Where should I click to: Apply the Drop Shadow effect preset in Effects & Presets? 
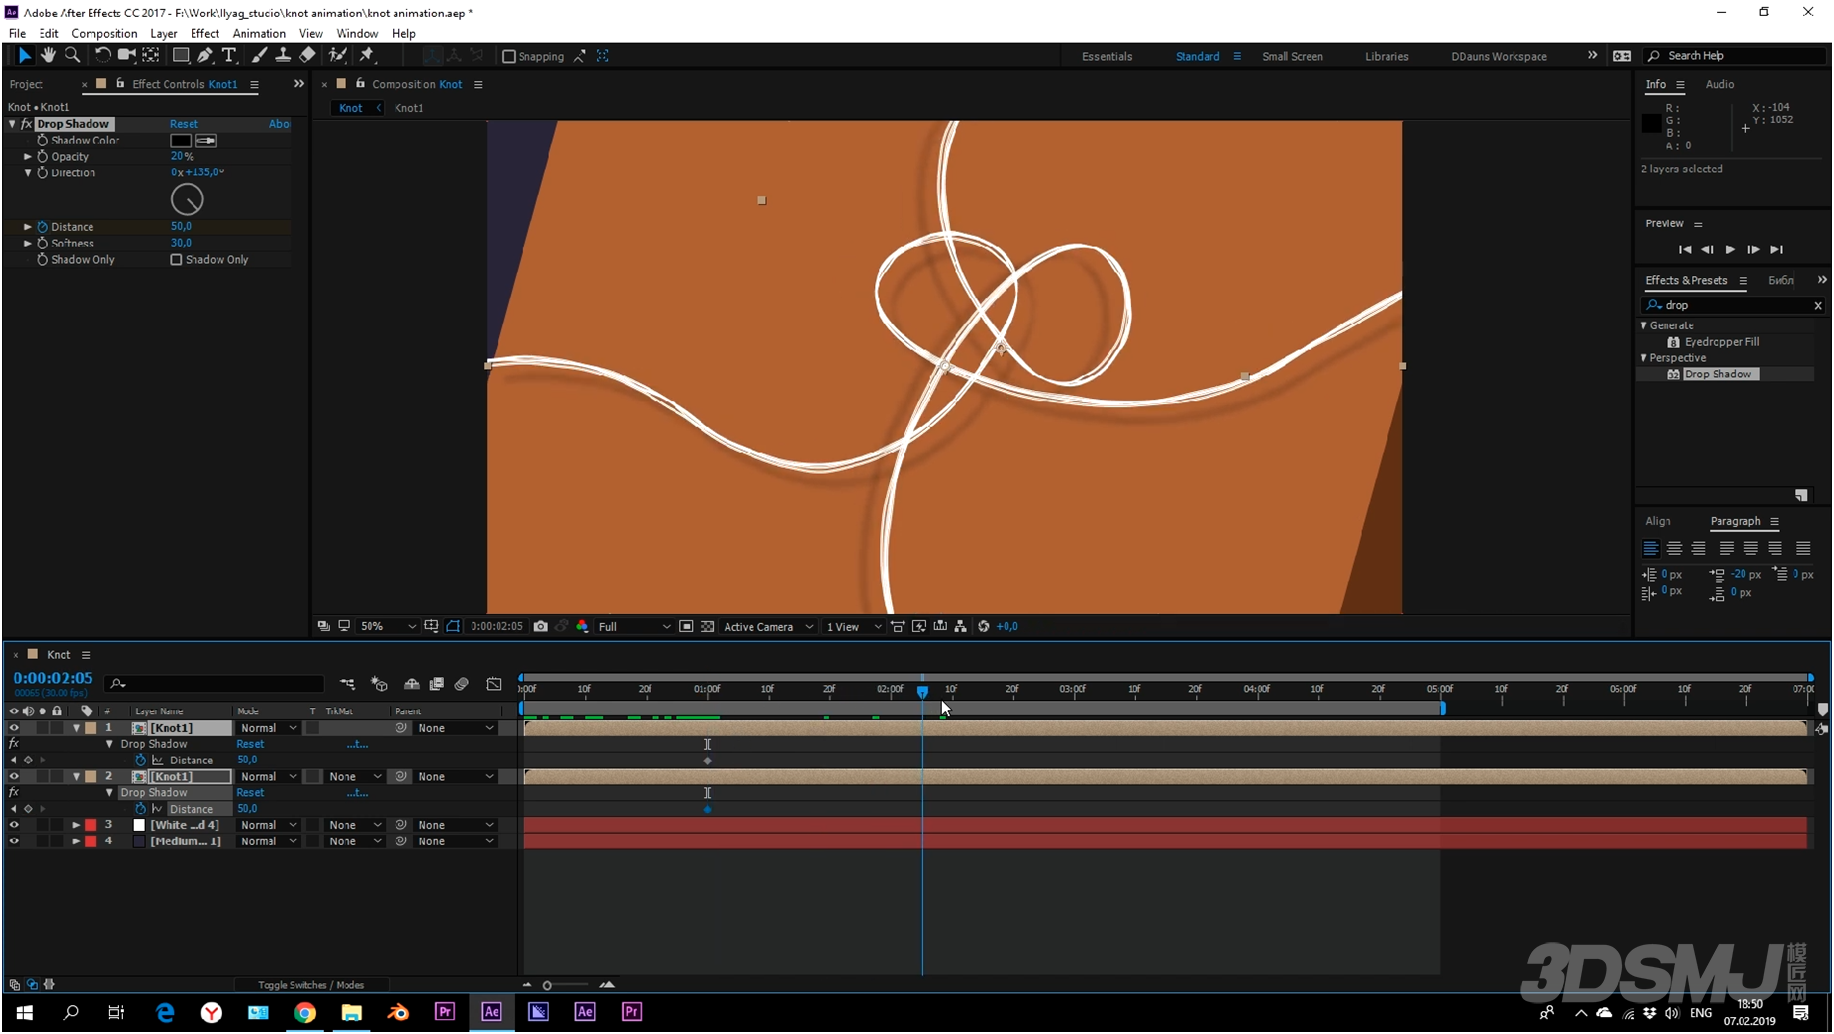click(1717, 375)
